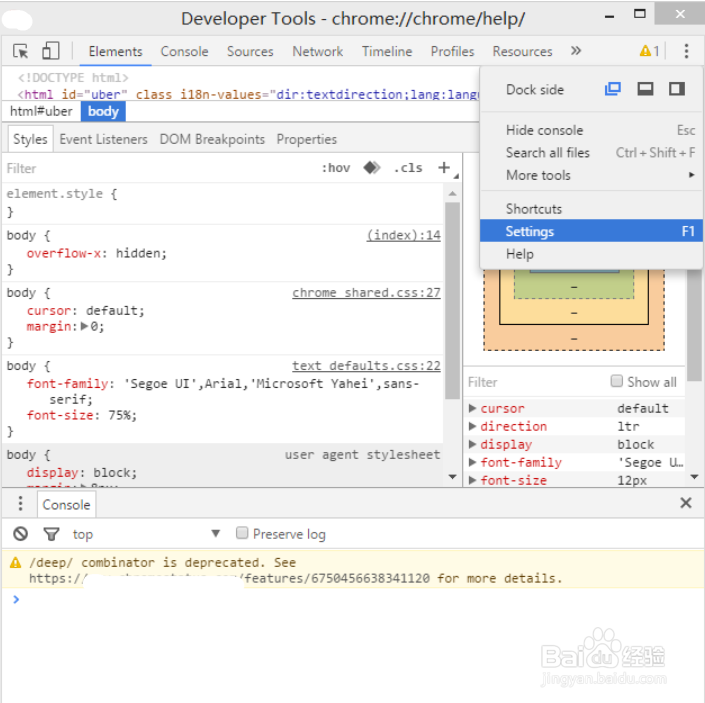Viewport: 705px width, 703px height.
Task: Click the overflow-x property name
Action: tap(63, 253)
